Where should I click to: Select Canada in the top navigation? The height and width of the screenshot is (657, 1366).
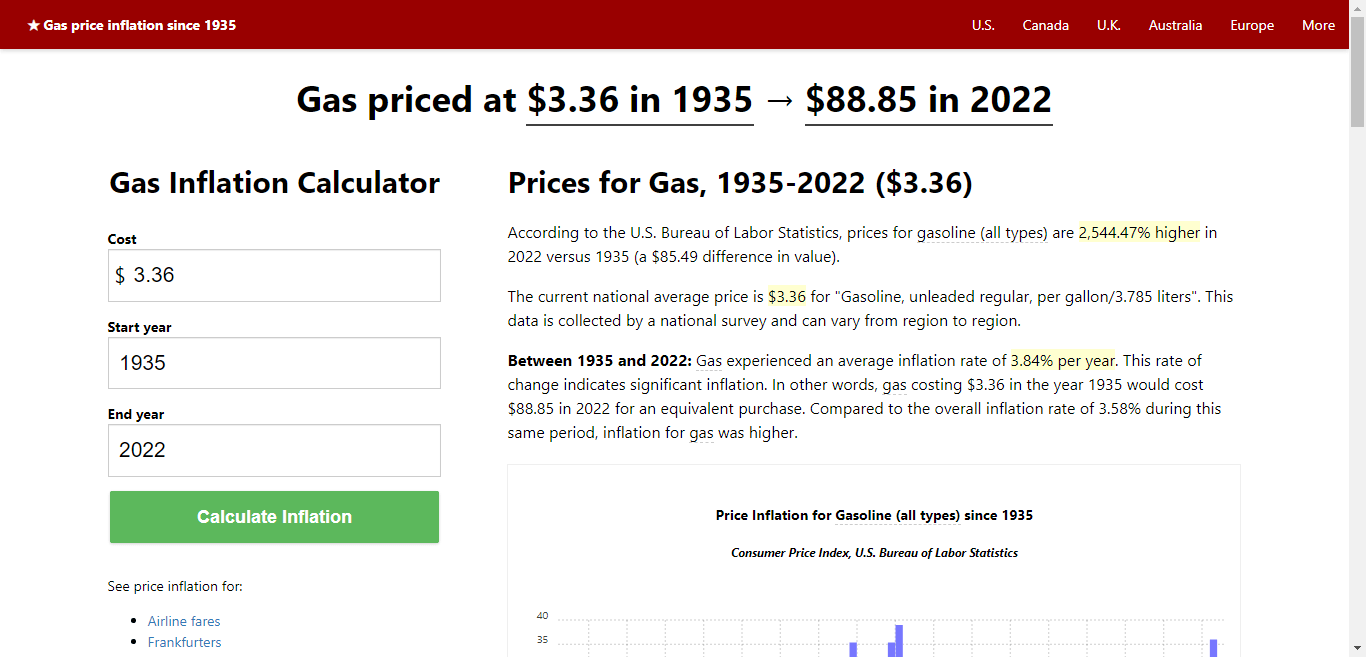pos(1045,25)
